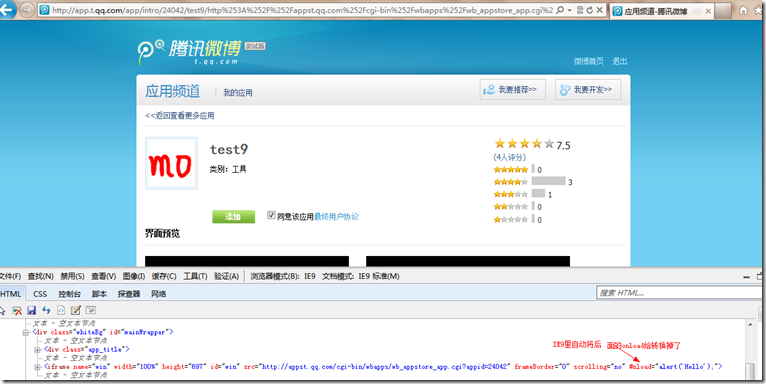766x384 pixels.
Task: Toggle the 同意该应用 agreement checkbox
Action: coord(271,215)
